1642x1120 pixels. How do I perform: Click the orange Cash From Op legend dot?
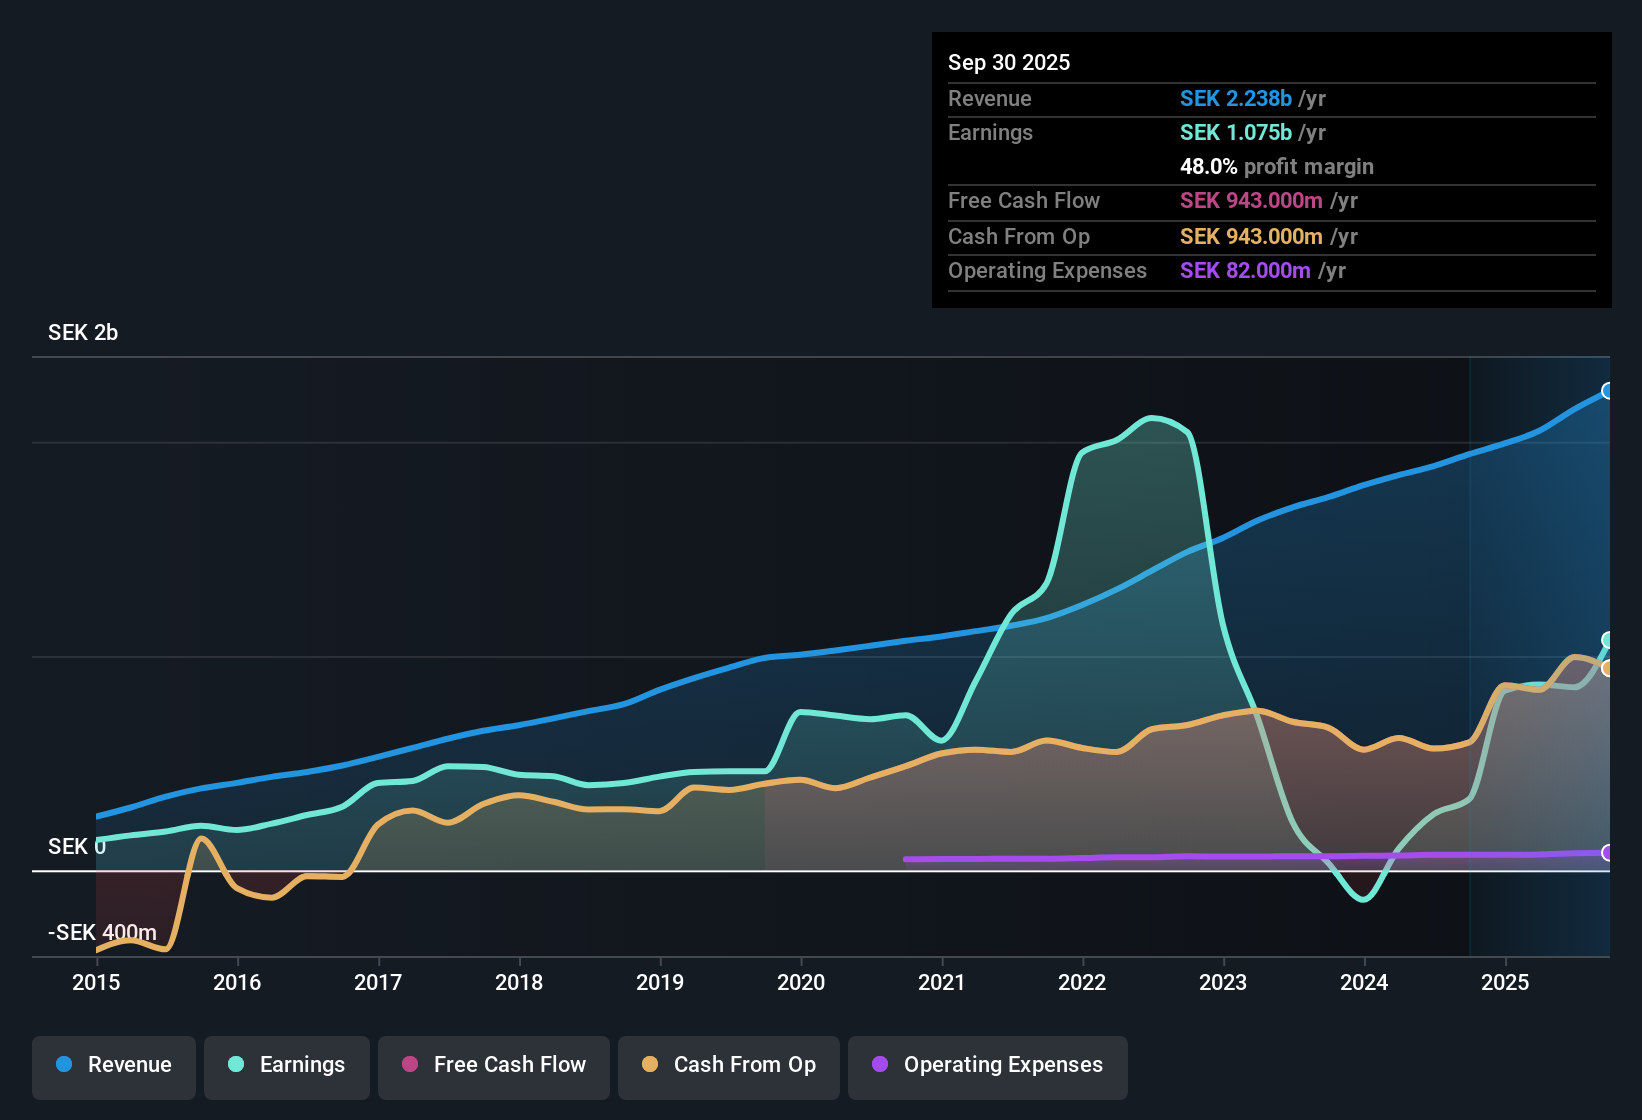coord(650,1064)
